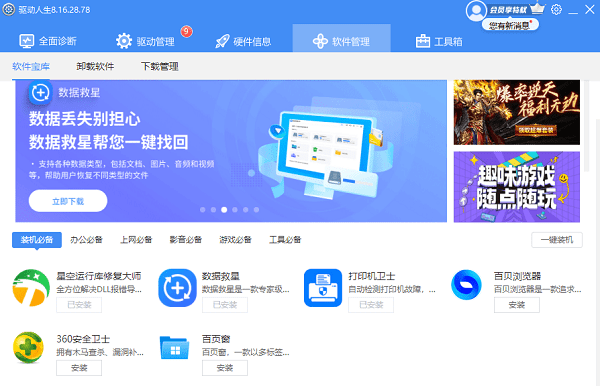Open the user avatar profile icon

(x=476, y=11)
